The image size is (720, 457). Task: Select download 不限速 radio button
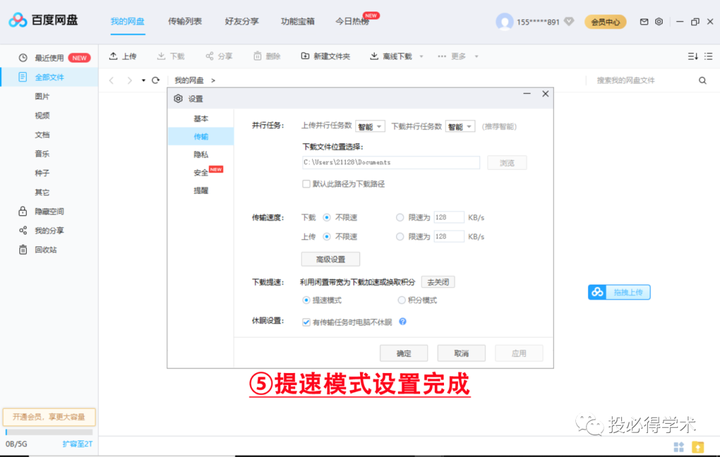click(x=326, y=217)
